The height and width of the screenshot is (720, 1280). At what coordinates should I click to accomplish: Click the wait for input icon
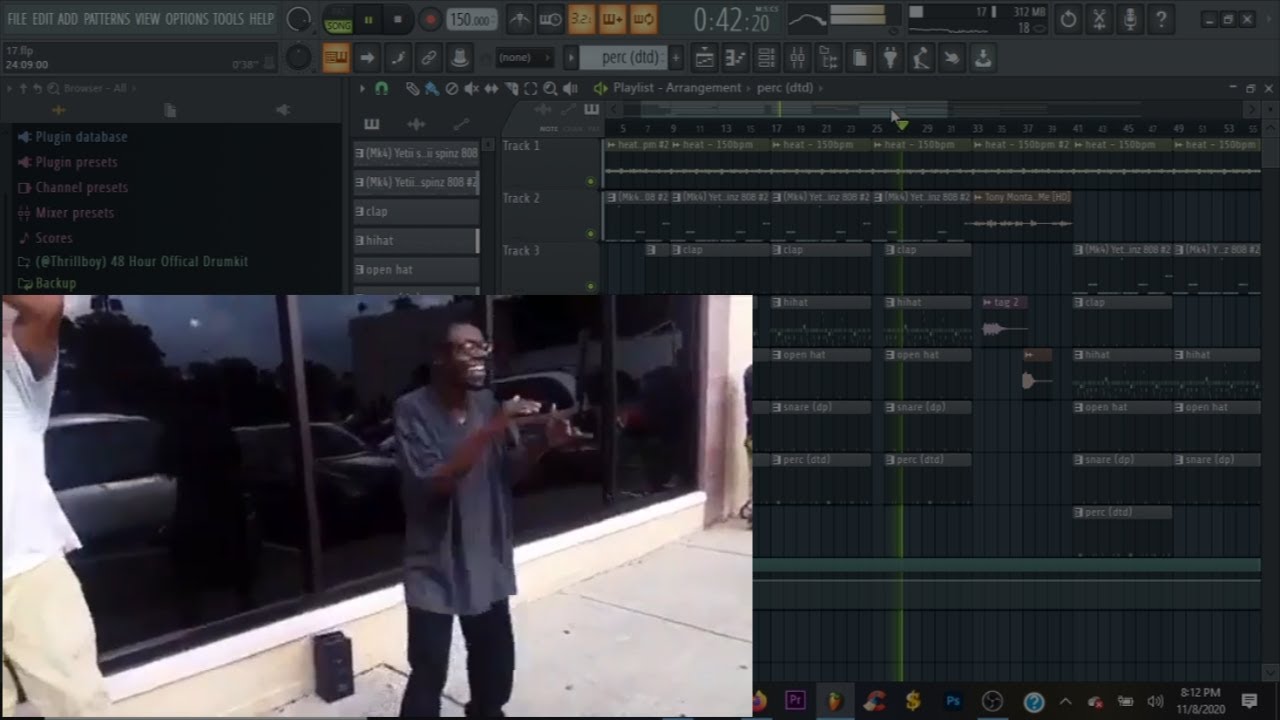pyautogui.click(x=550, y=19)
